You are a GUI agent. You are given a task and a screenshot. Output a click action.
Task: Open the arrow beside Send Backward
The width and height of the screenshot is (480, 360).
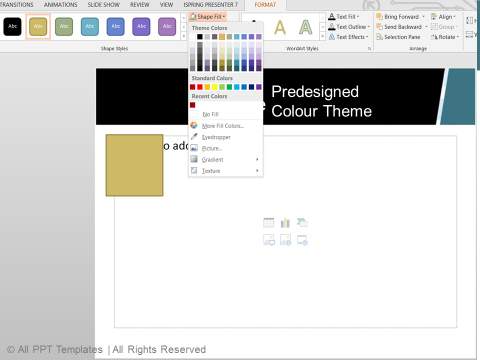[426, 27]
